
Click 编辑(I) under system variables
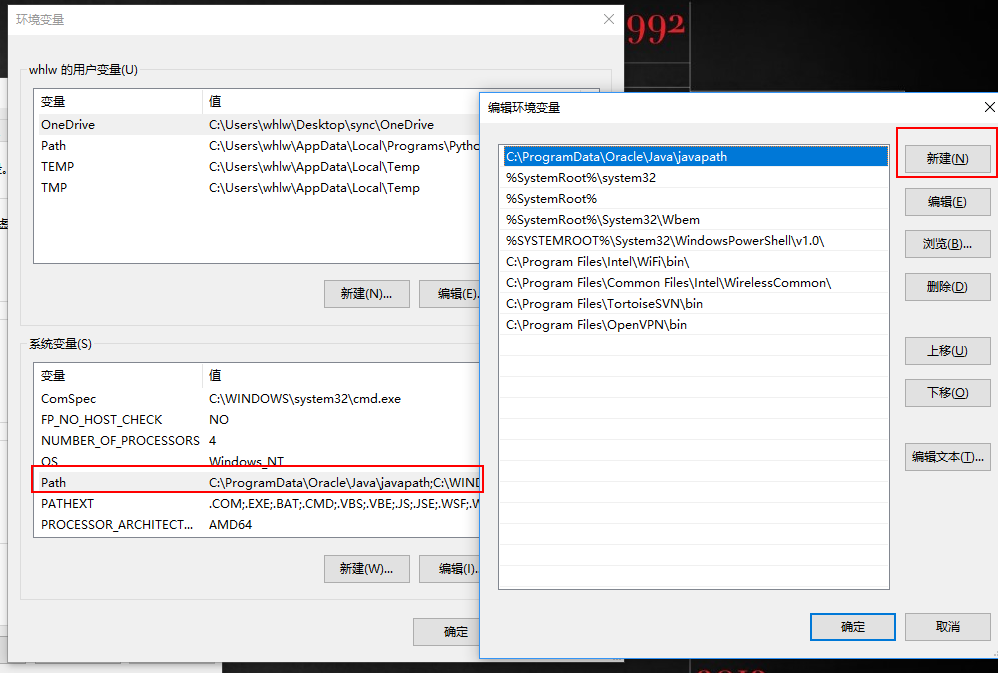click(x=449, y=569)
